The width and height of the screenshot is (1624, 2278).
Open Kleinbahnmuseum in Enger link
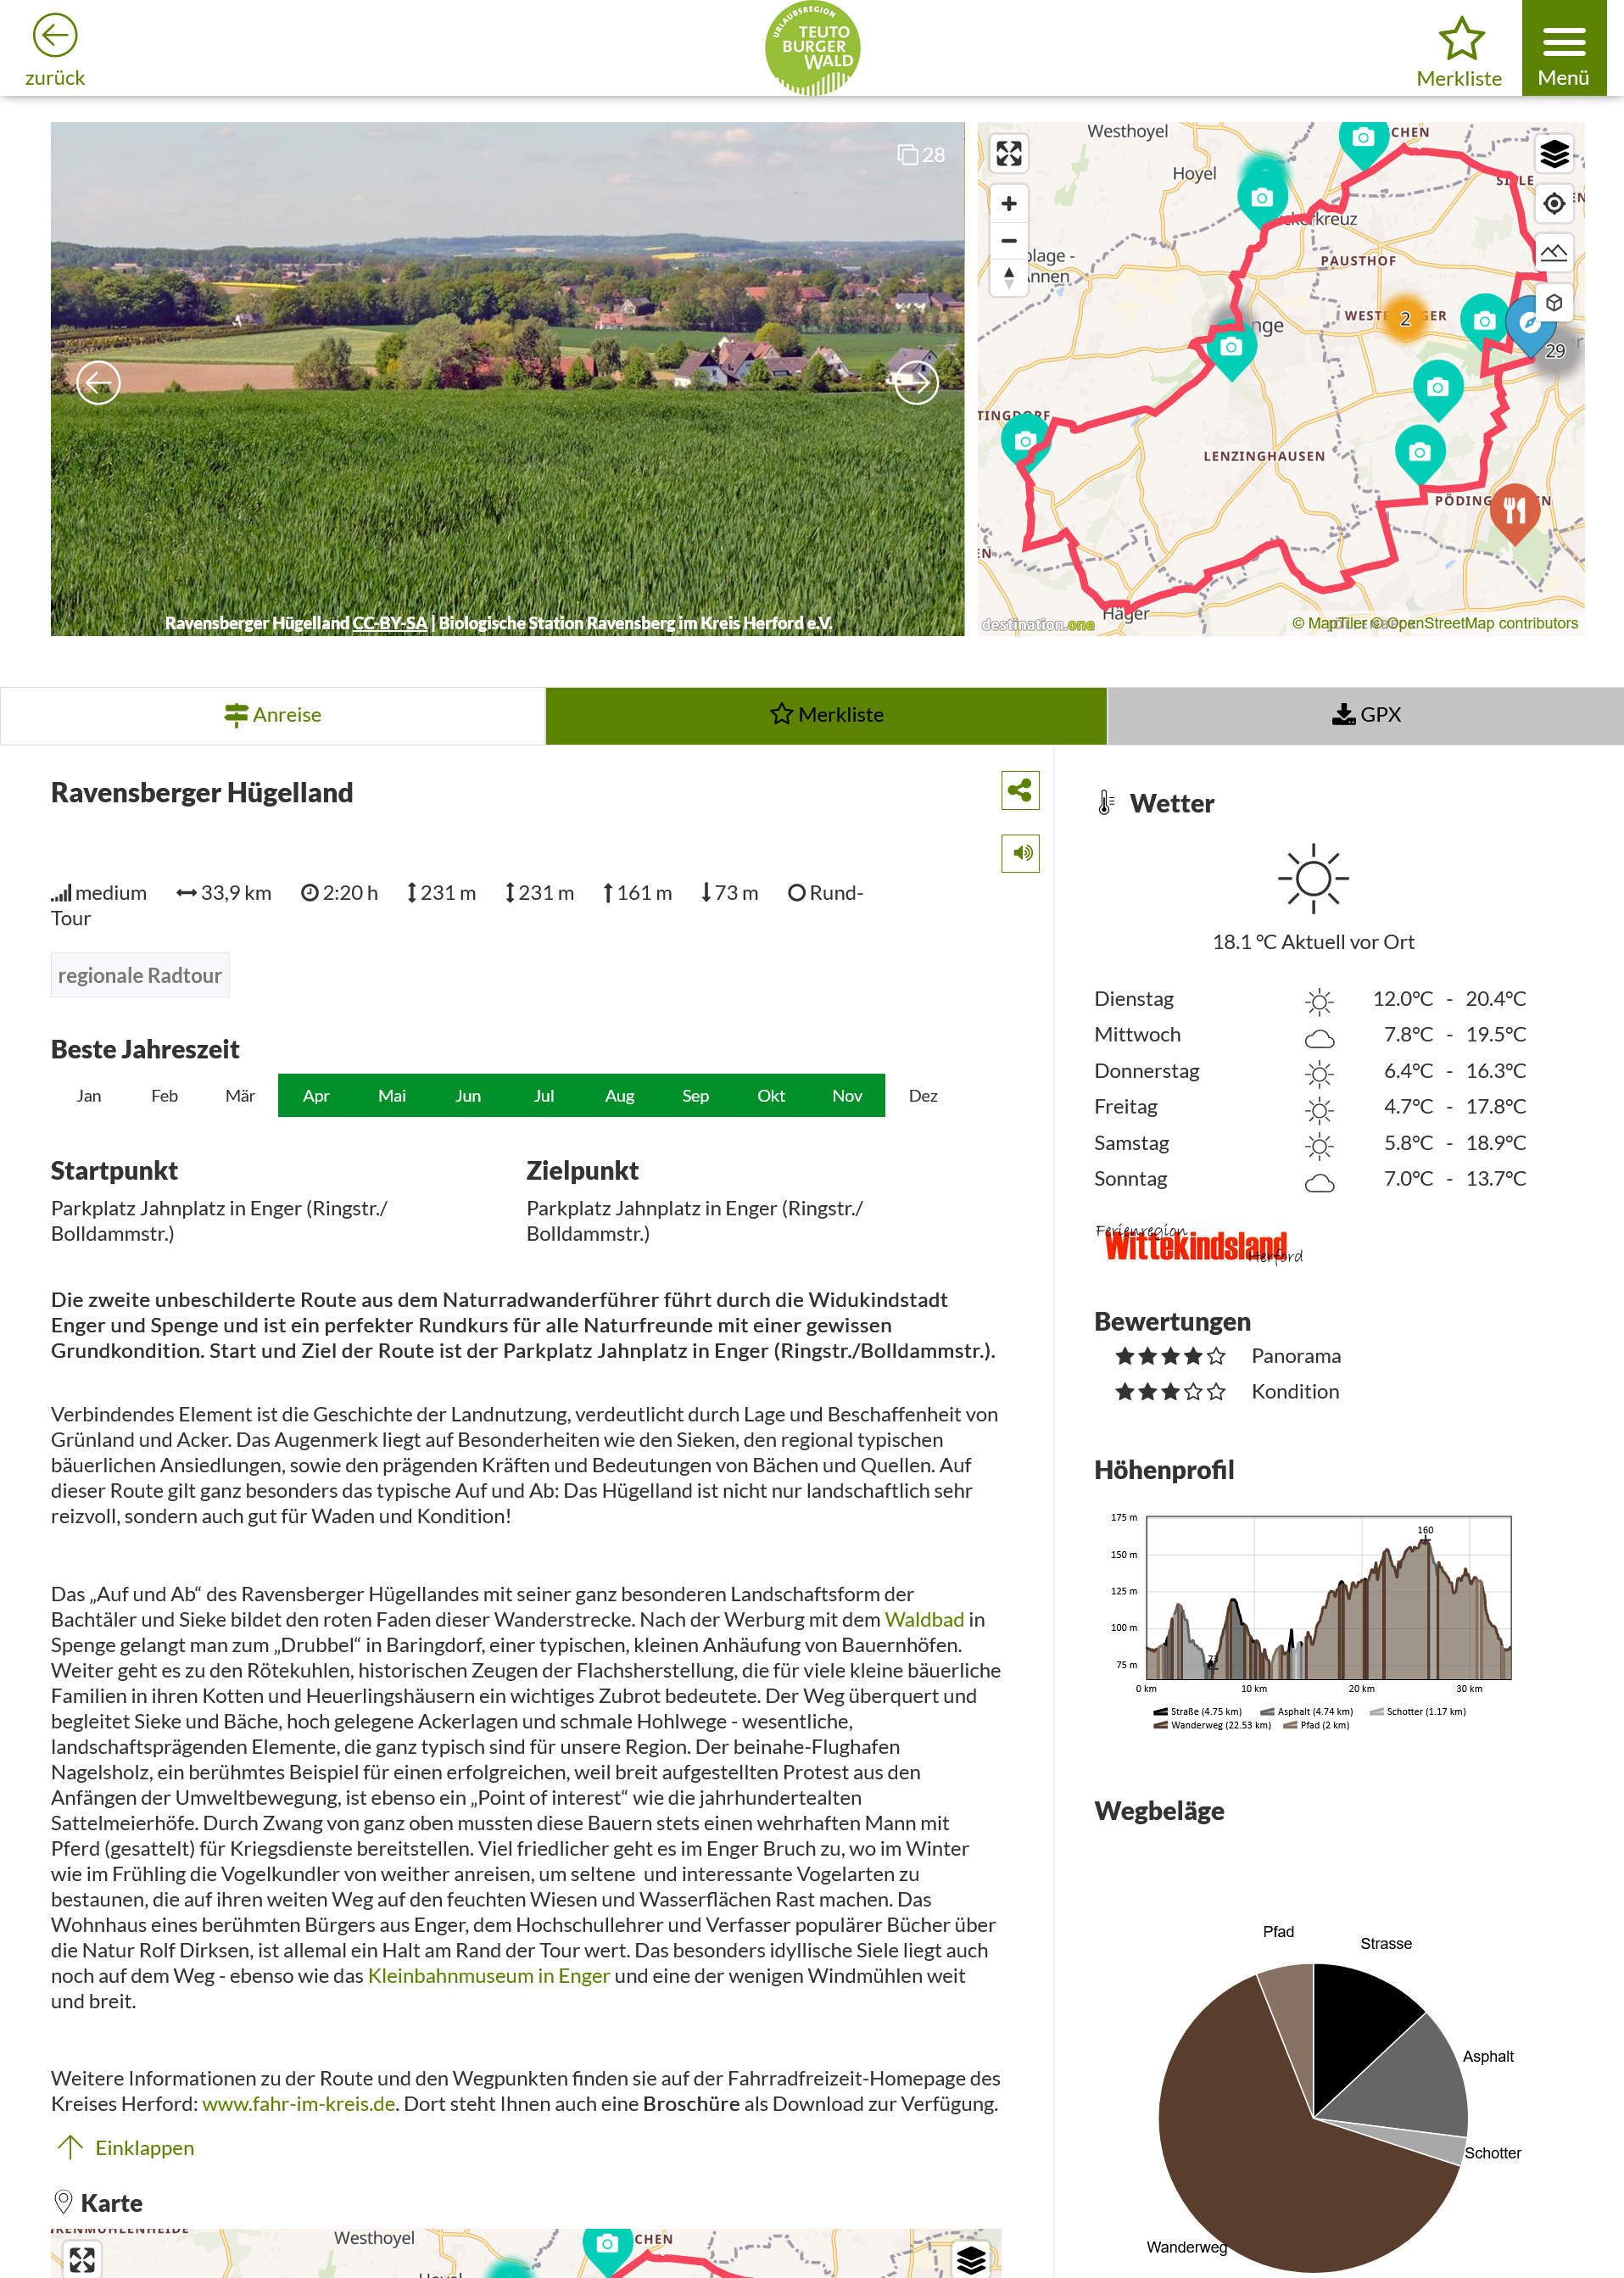(489, 1975)
